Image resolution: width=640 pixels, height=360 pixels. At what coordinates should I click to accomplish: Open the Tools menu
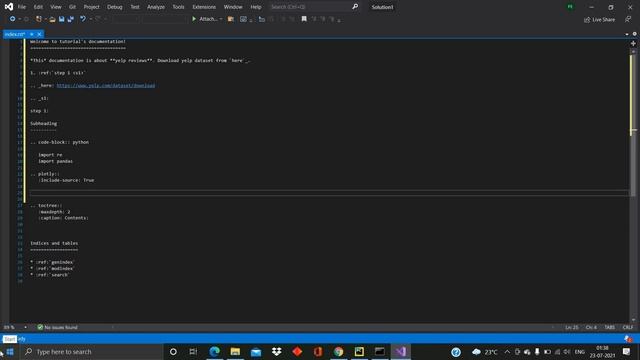click(x=178, y=7)
